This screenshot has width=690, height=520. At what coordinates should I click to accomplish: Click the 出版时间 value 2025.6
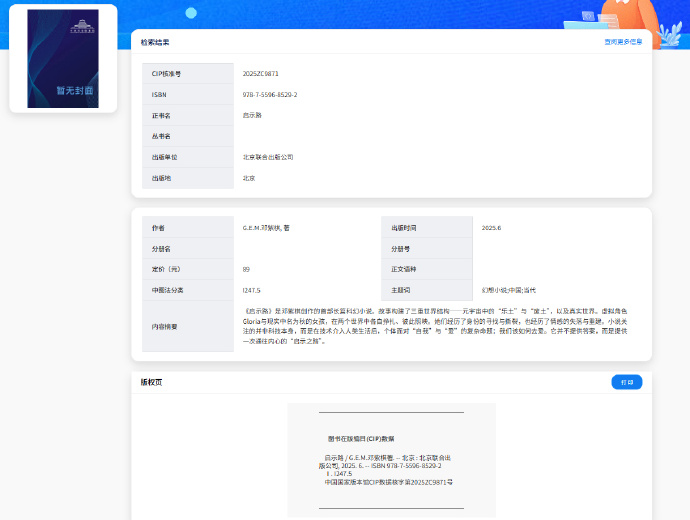coord(491,228)
